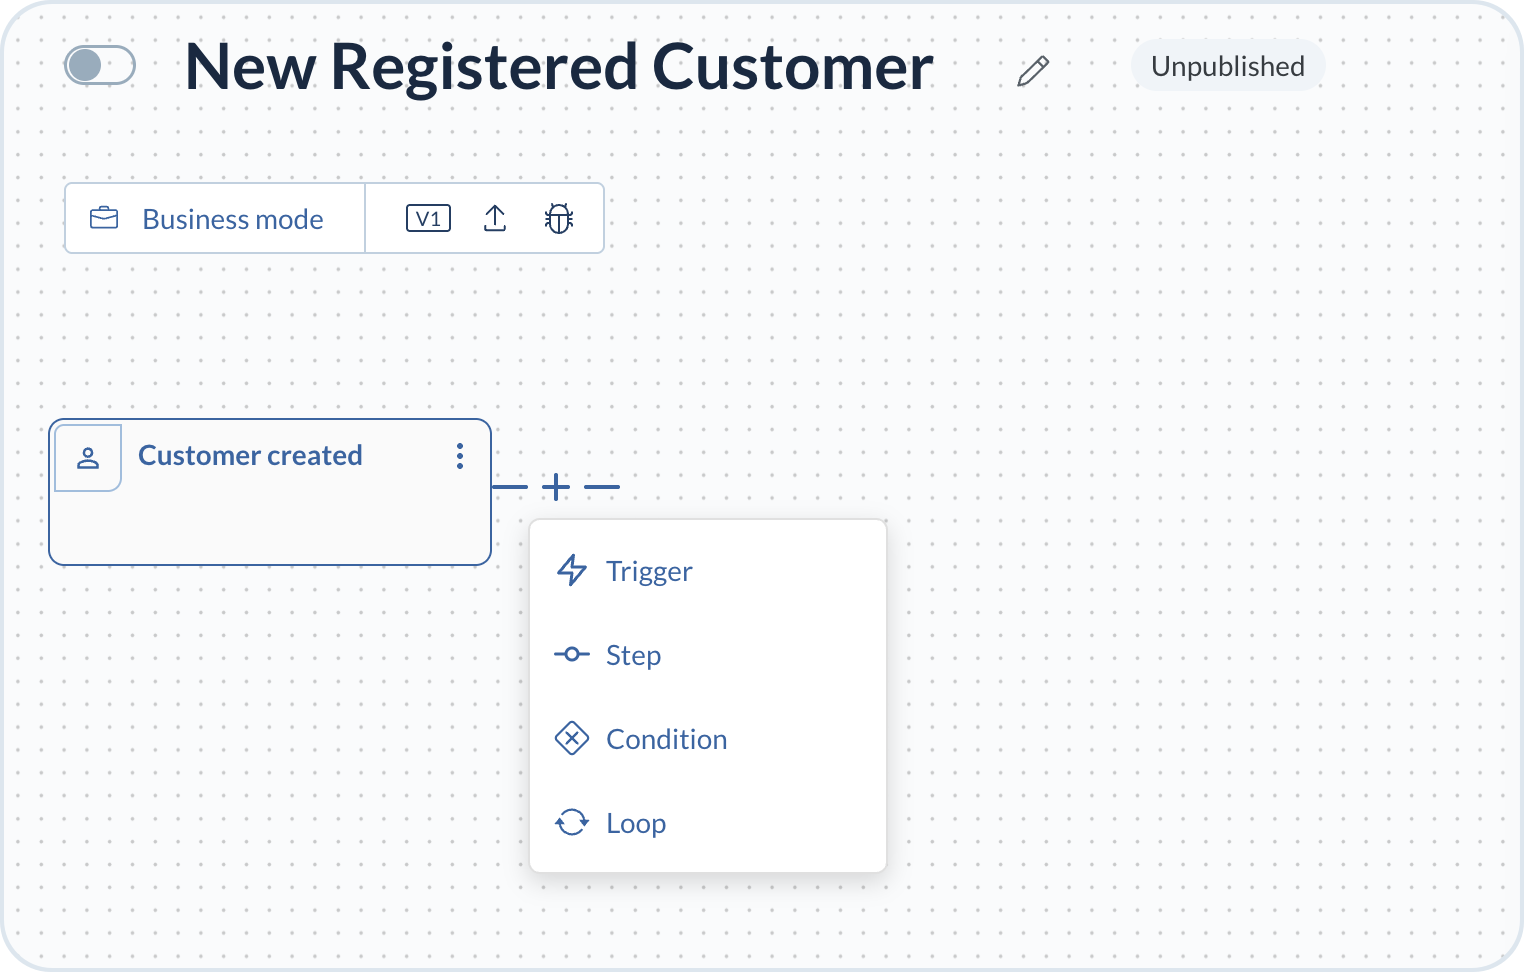Viewport: 1524px width, 972px height.
Task: Click the lightning bolt Trigger icon
Action: coord(572,570)
